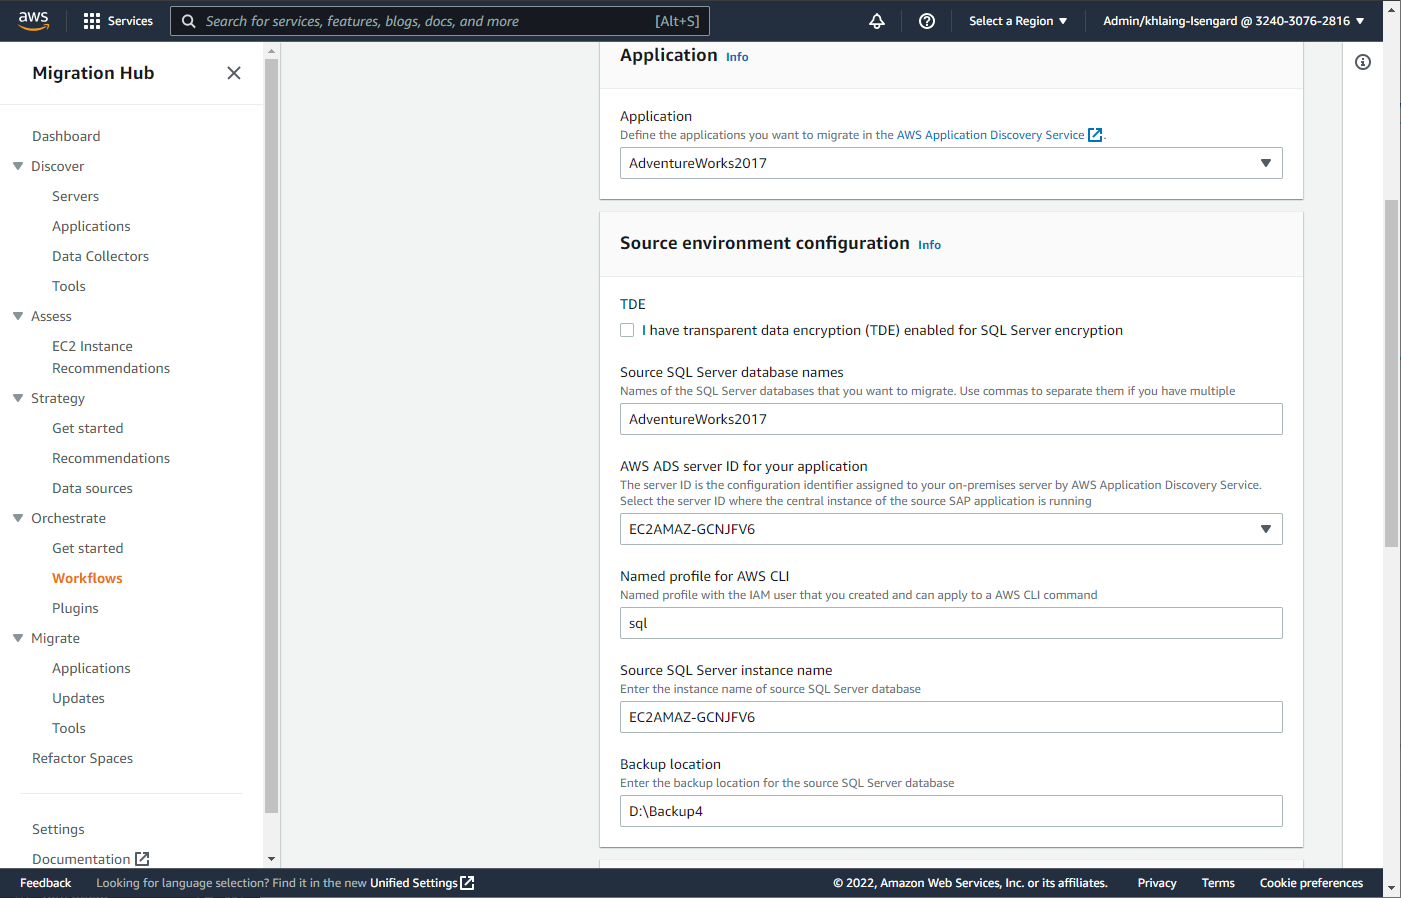1401x898 pixels.
Task: Enable the TDE encryption checkbox
Action: (x=627, y=330)
